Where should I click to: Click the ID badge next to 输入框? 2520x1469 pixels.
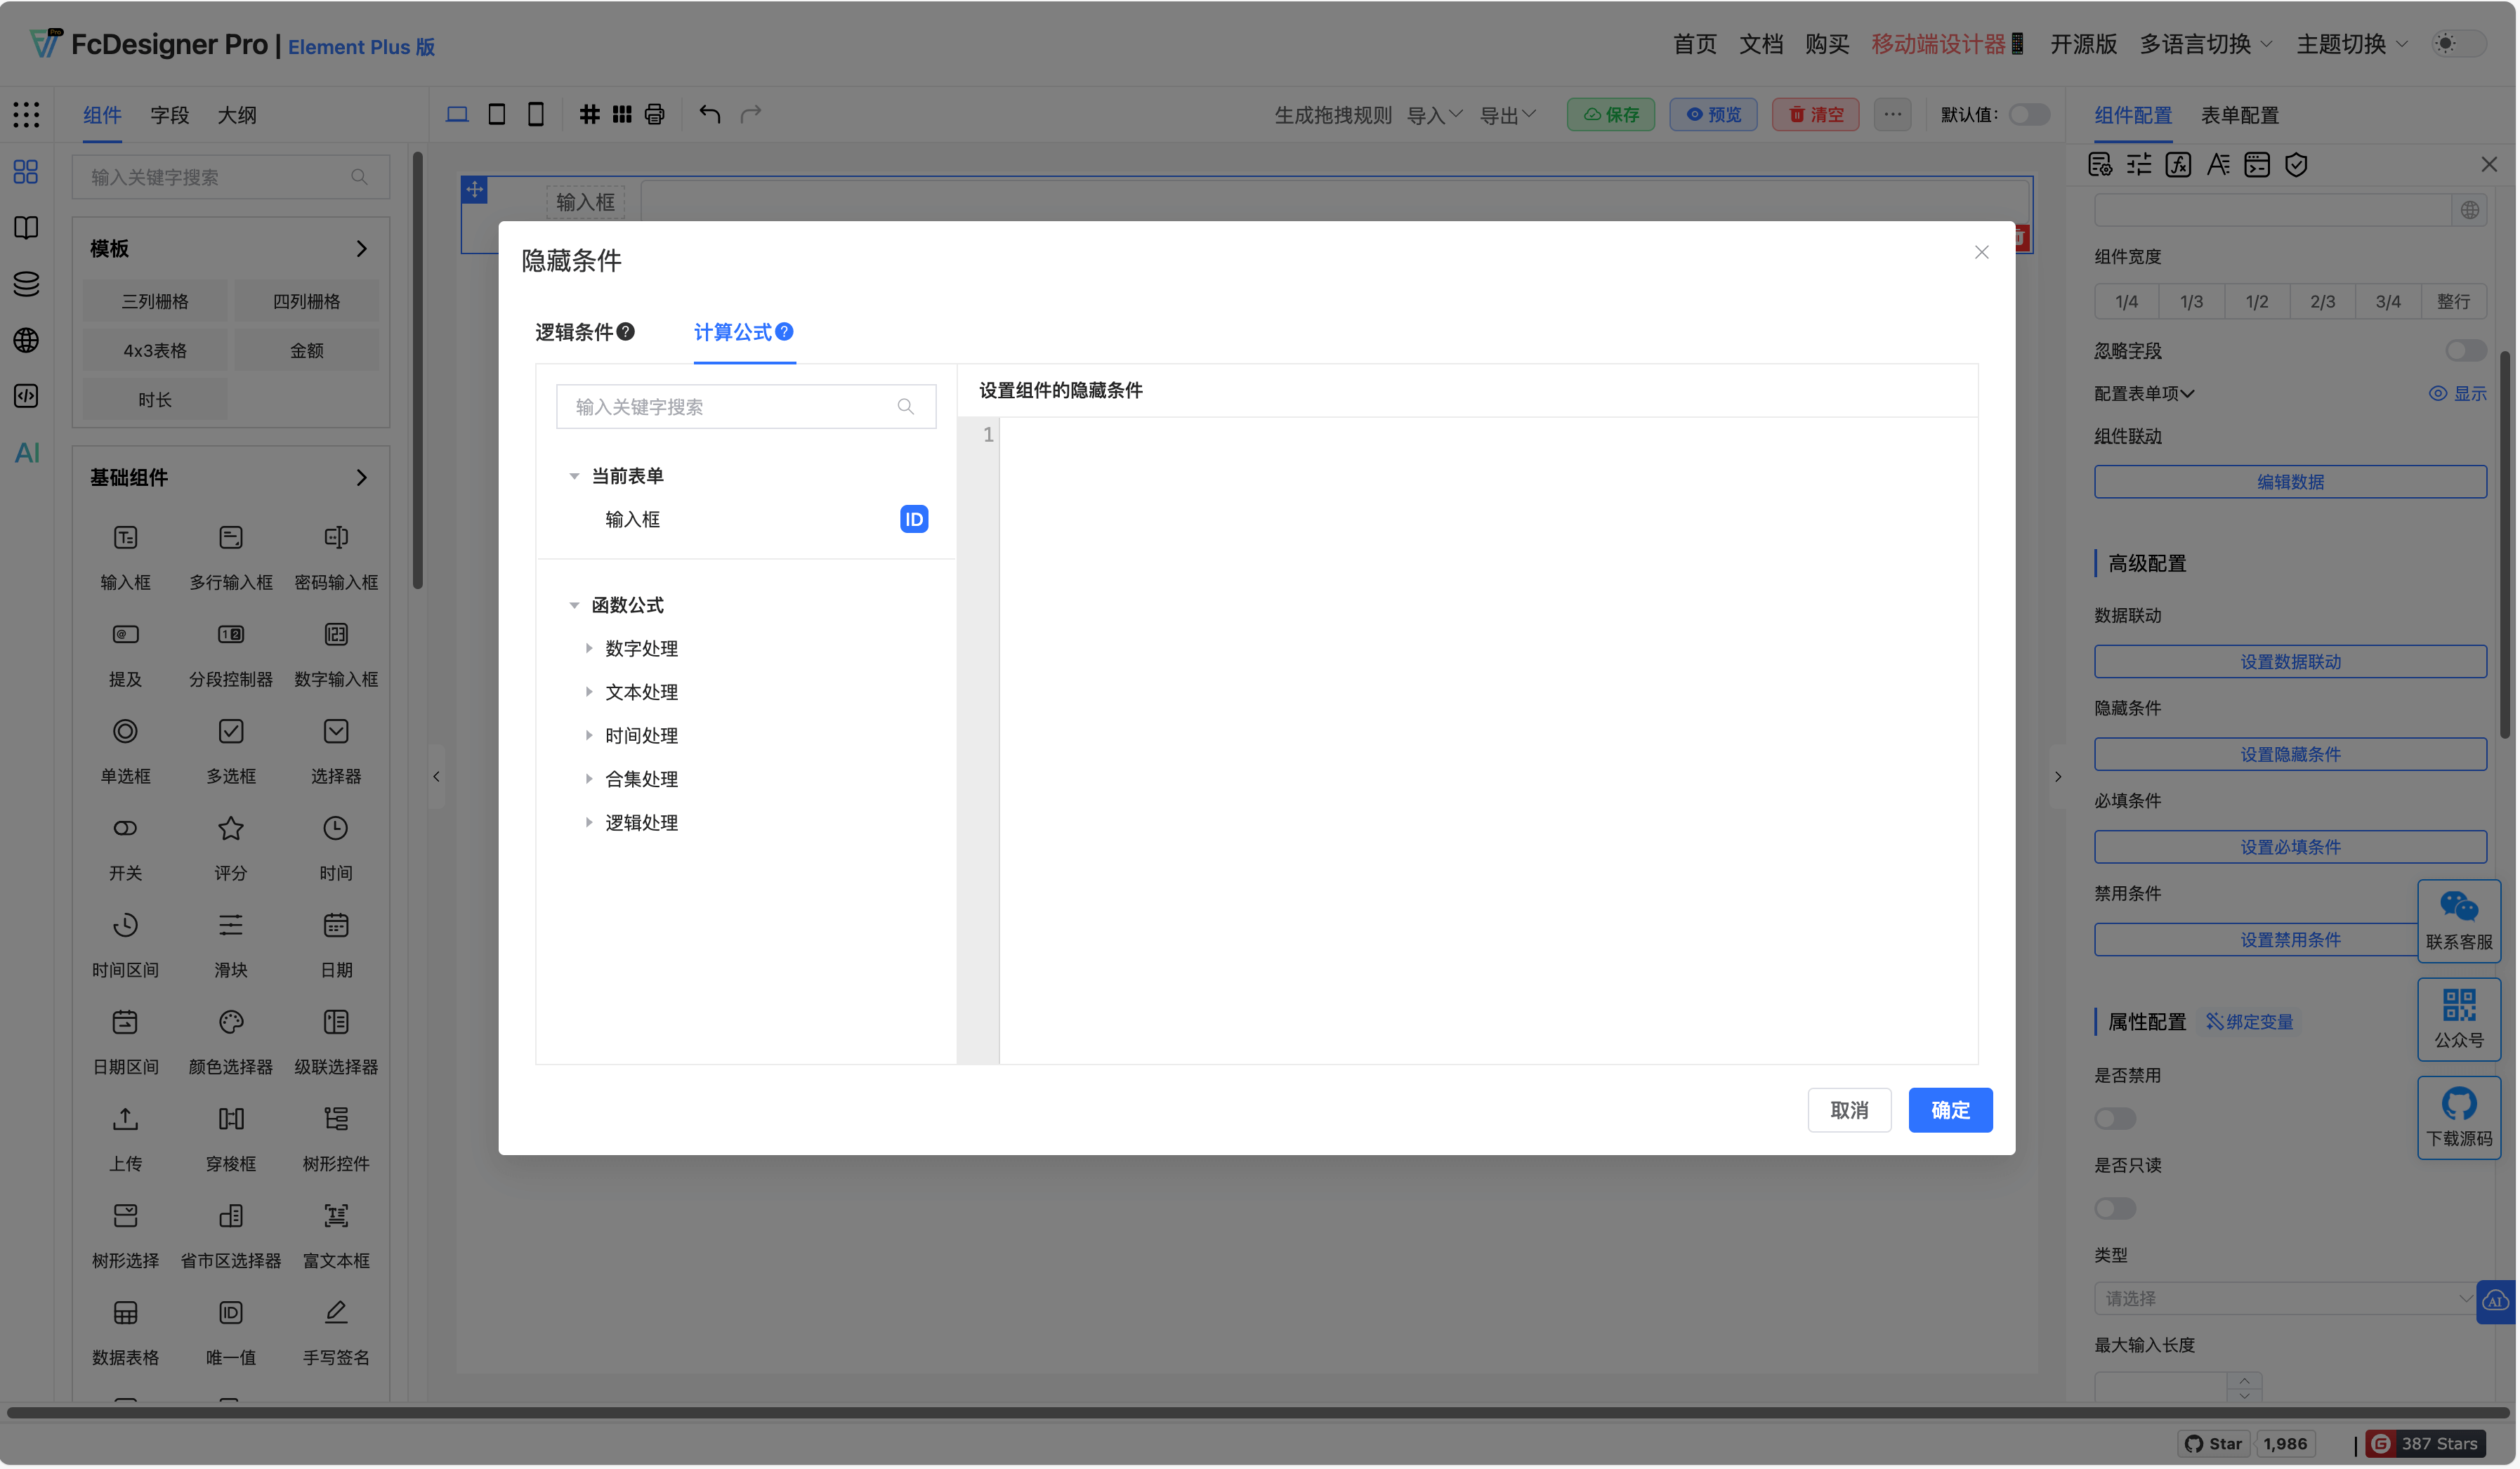(912, 519)
